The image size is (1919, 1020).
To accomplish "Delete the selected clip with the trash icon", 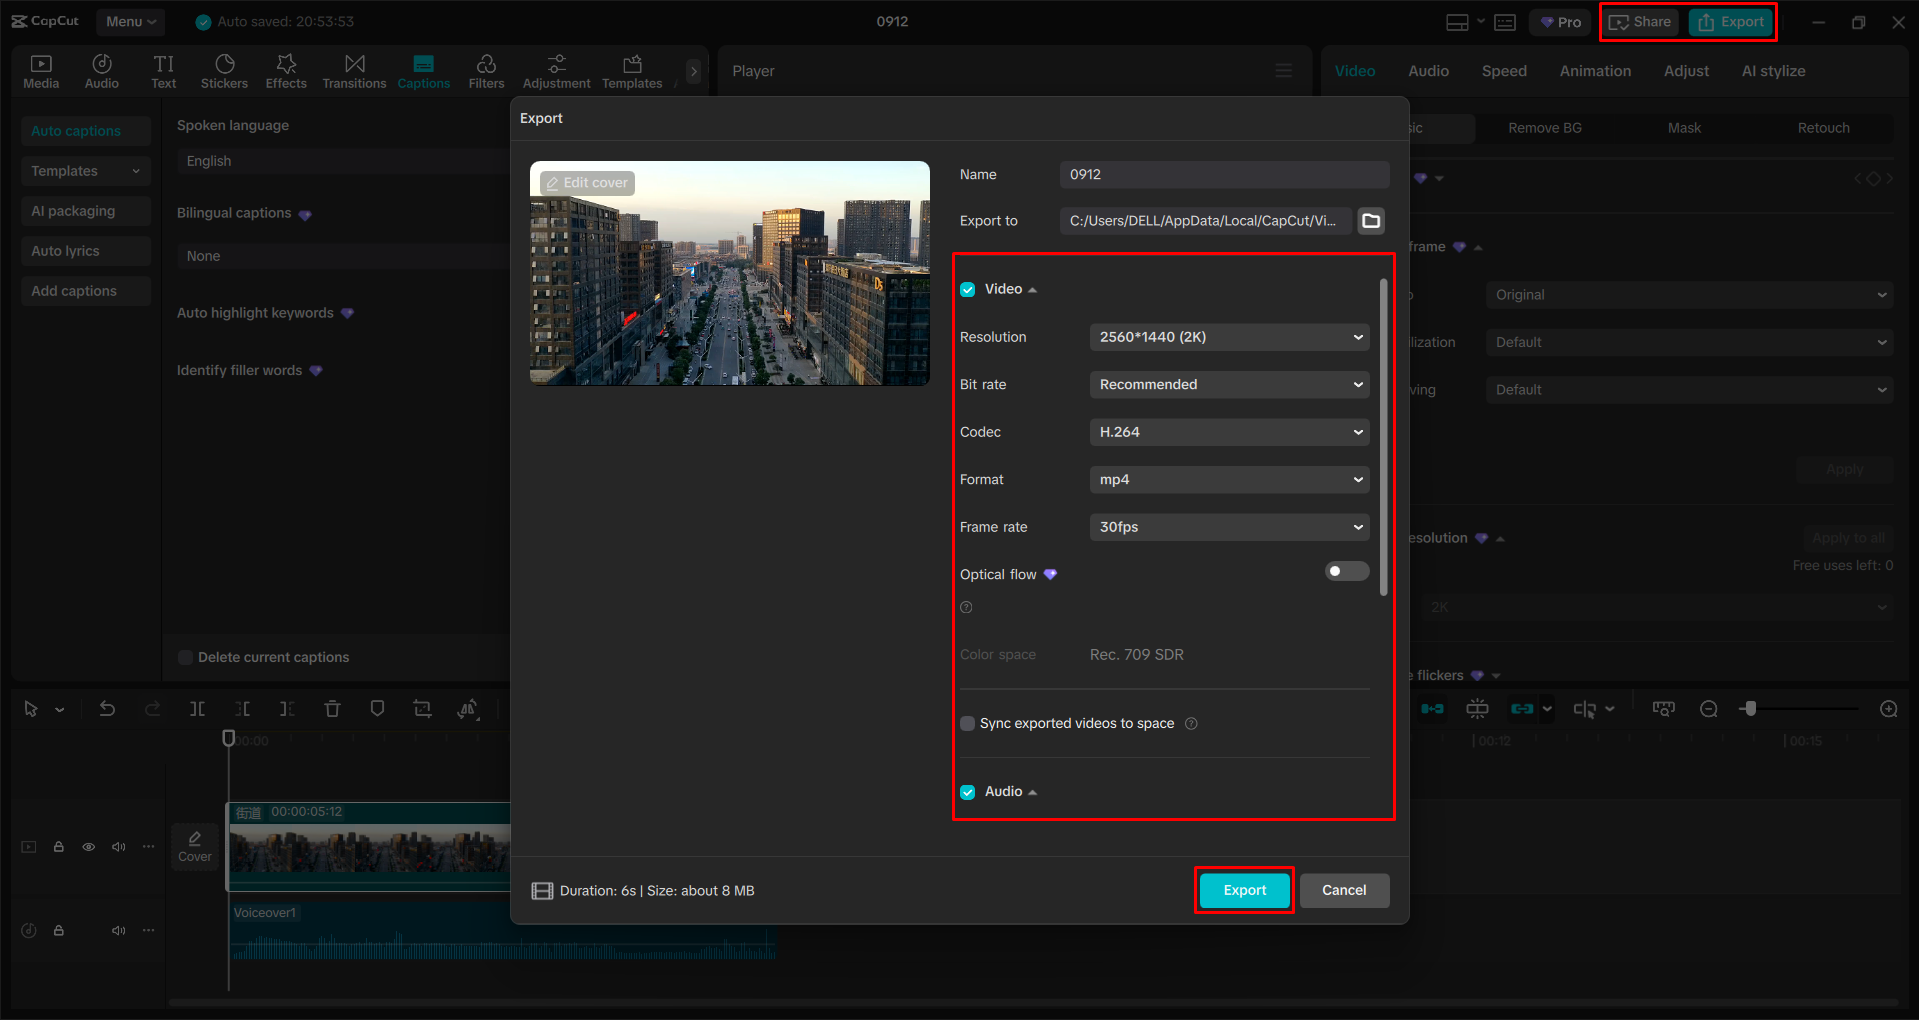I will 332,708.
